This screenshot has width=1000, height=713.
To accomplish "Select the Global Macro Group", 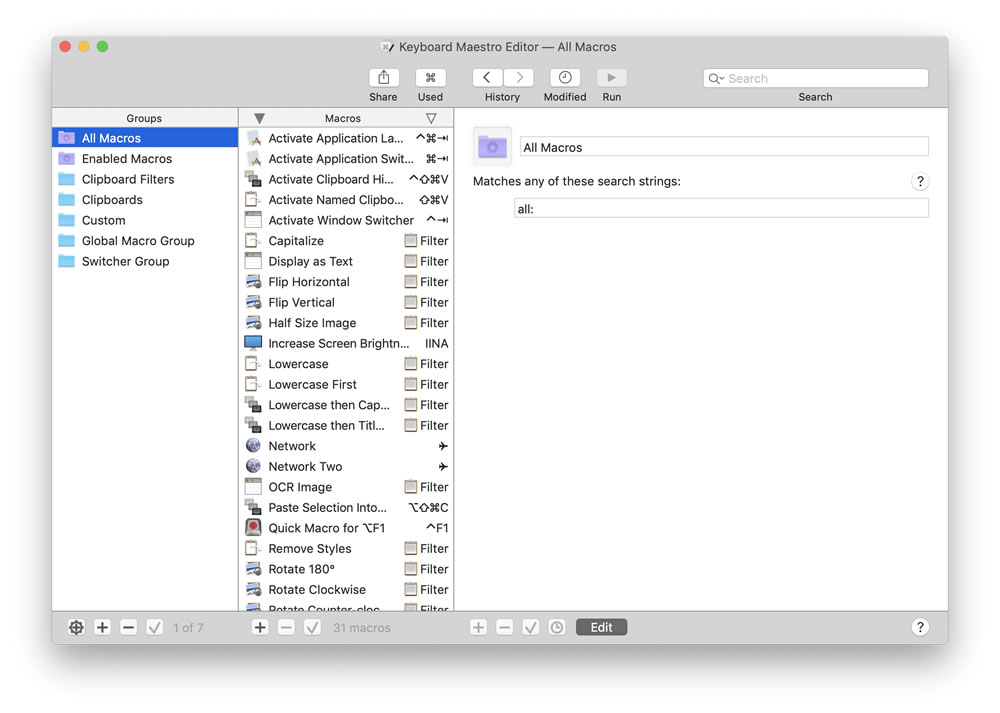I will pos(145,240).
